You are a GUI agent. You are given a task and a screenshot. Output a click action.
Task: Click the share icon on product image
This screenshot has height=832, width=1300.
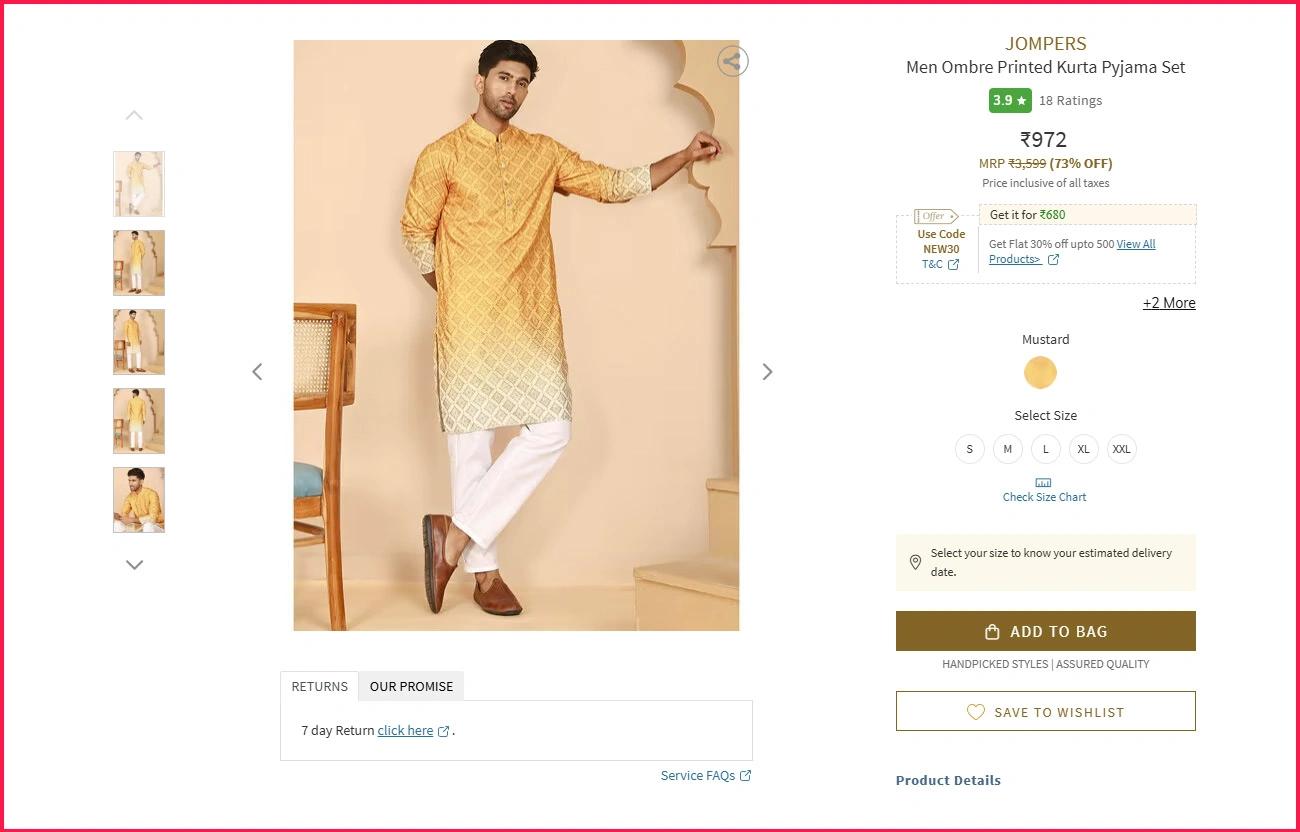point(733,62)
